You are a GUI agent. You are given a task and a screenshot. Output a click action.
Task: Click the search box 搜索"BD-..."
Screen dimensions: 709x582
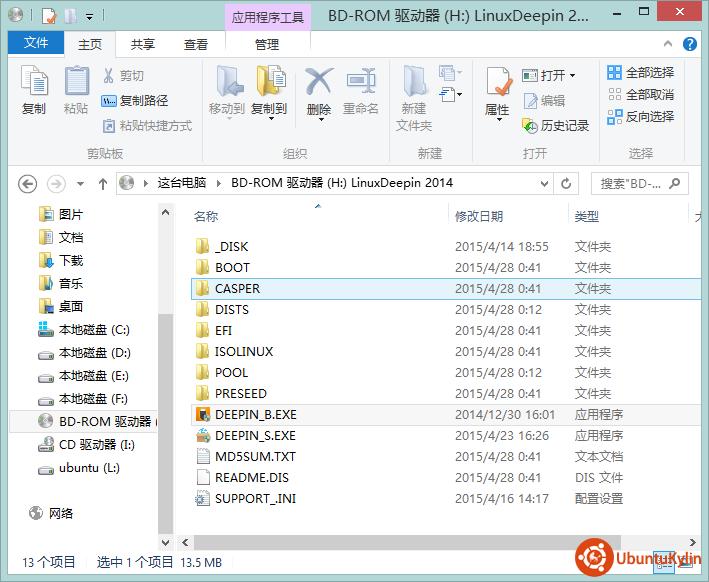(639, 184)
